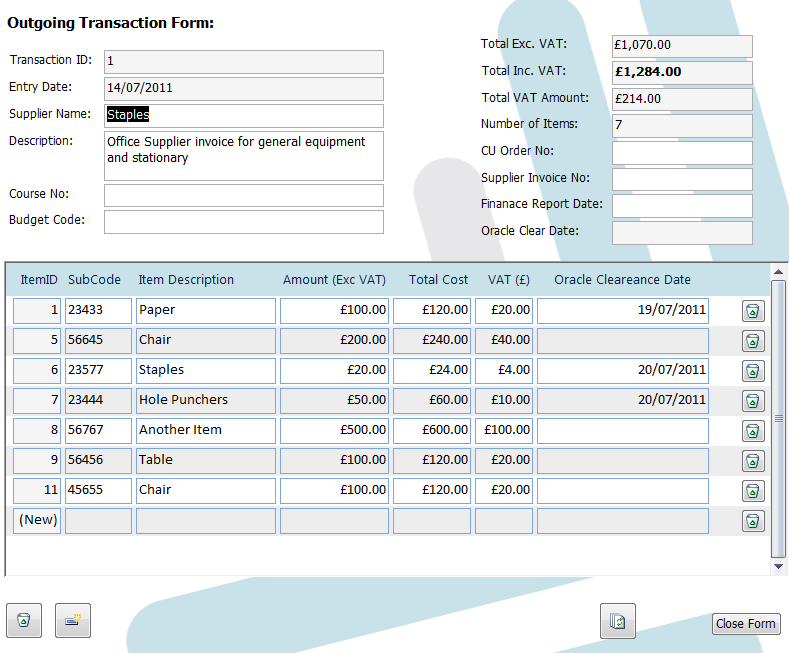Click the Total VAT Amount field
Image resolution: width=789 pixels, height=653 pixels.
pos(682,99)
